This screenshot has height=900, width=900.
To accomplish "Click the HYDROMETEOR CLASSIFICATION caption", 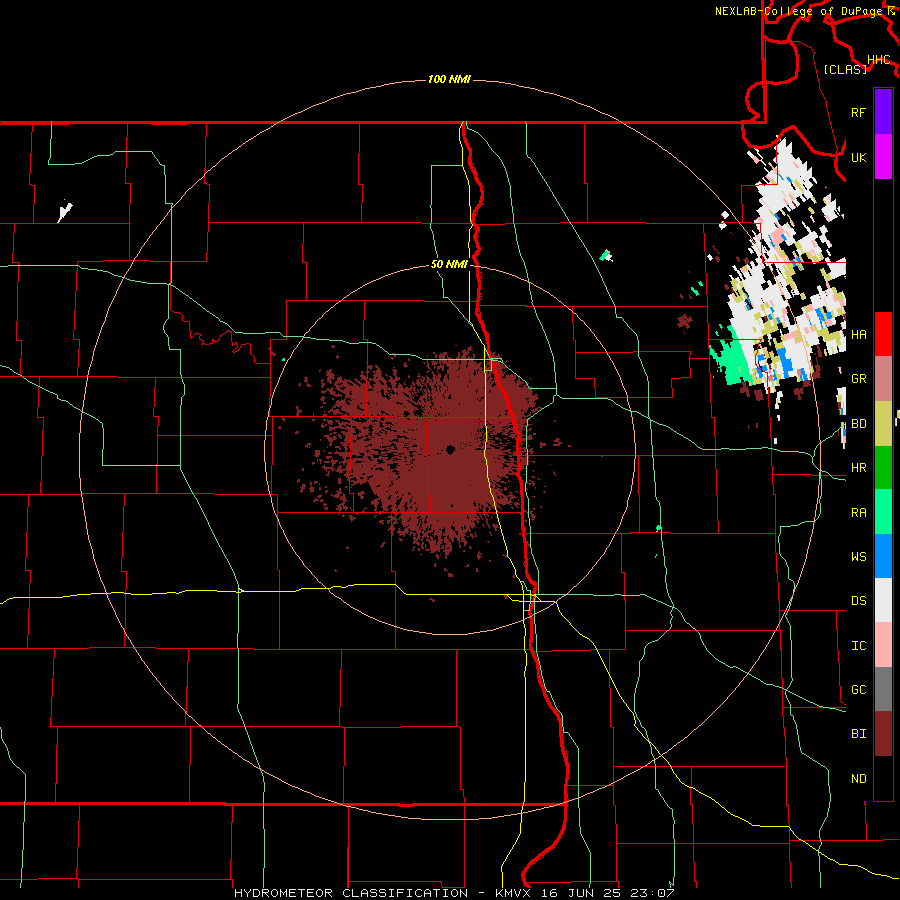I will point(351,893).
